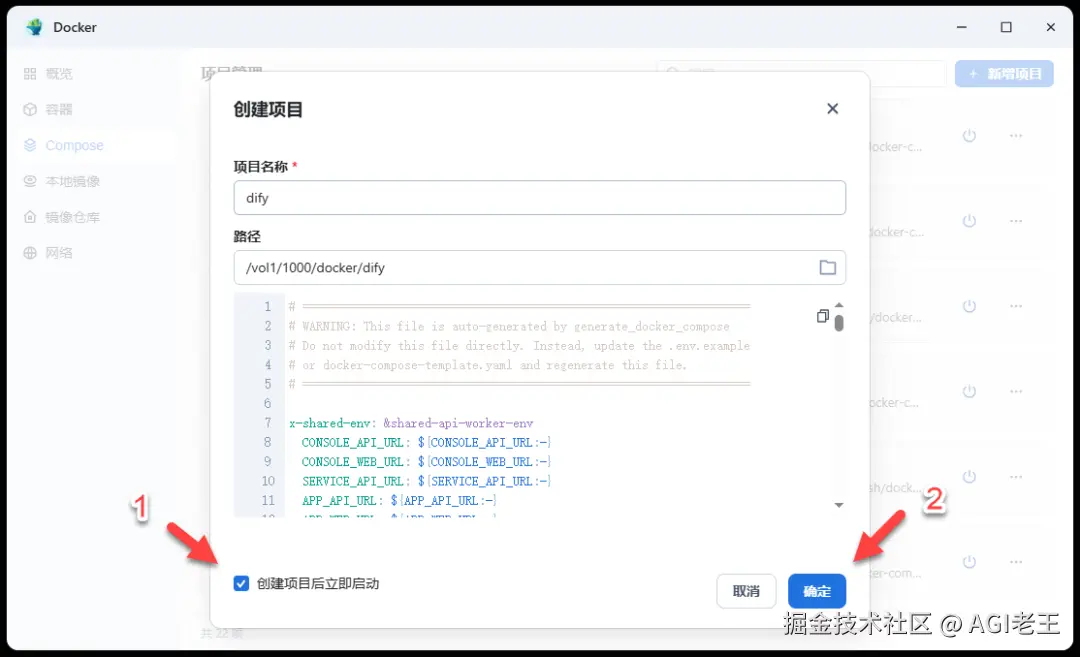
Task: Toggle power icon of second project row
Action: [969, 221]
